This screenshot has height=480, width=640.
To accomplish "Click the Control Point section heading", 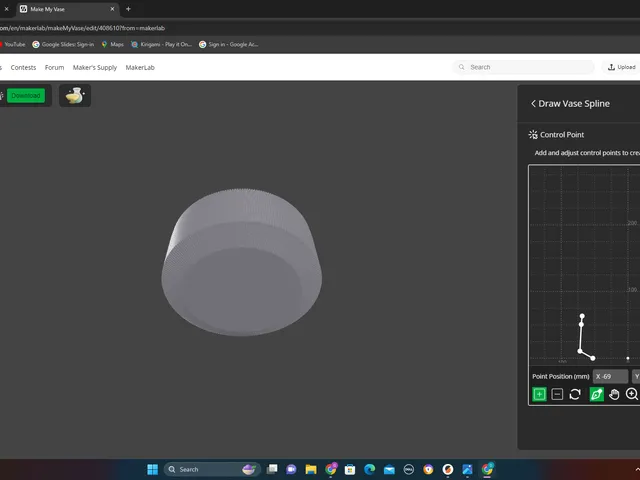I will pyautogui.click(x=562, y=135).
